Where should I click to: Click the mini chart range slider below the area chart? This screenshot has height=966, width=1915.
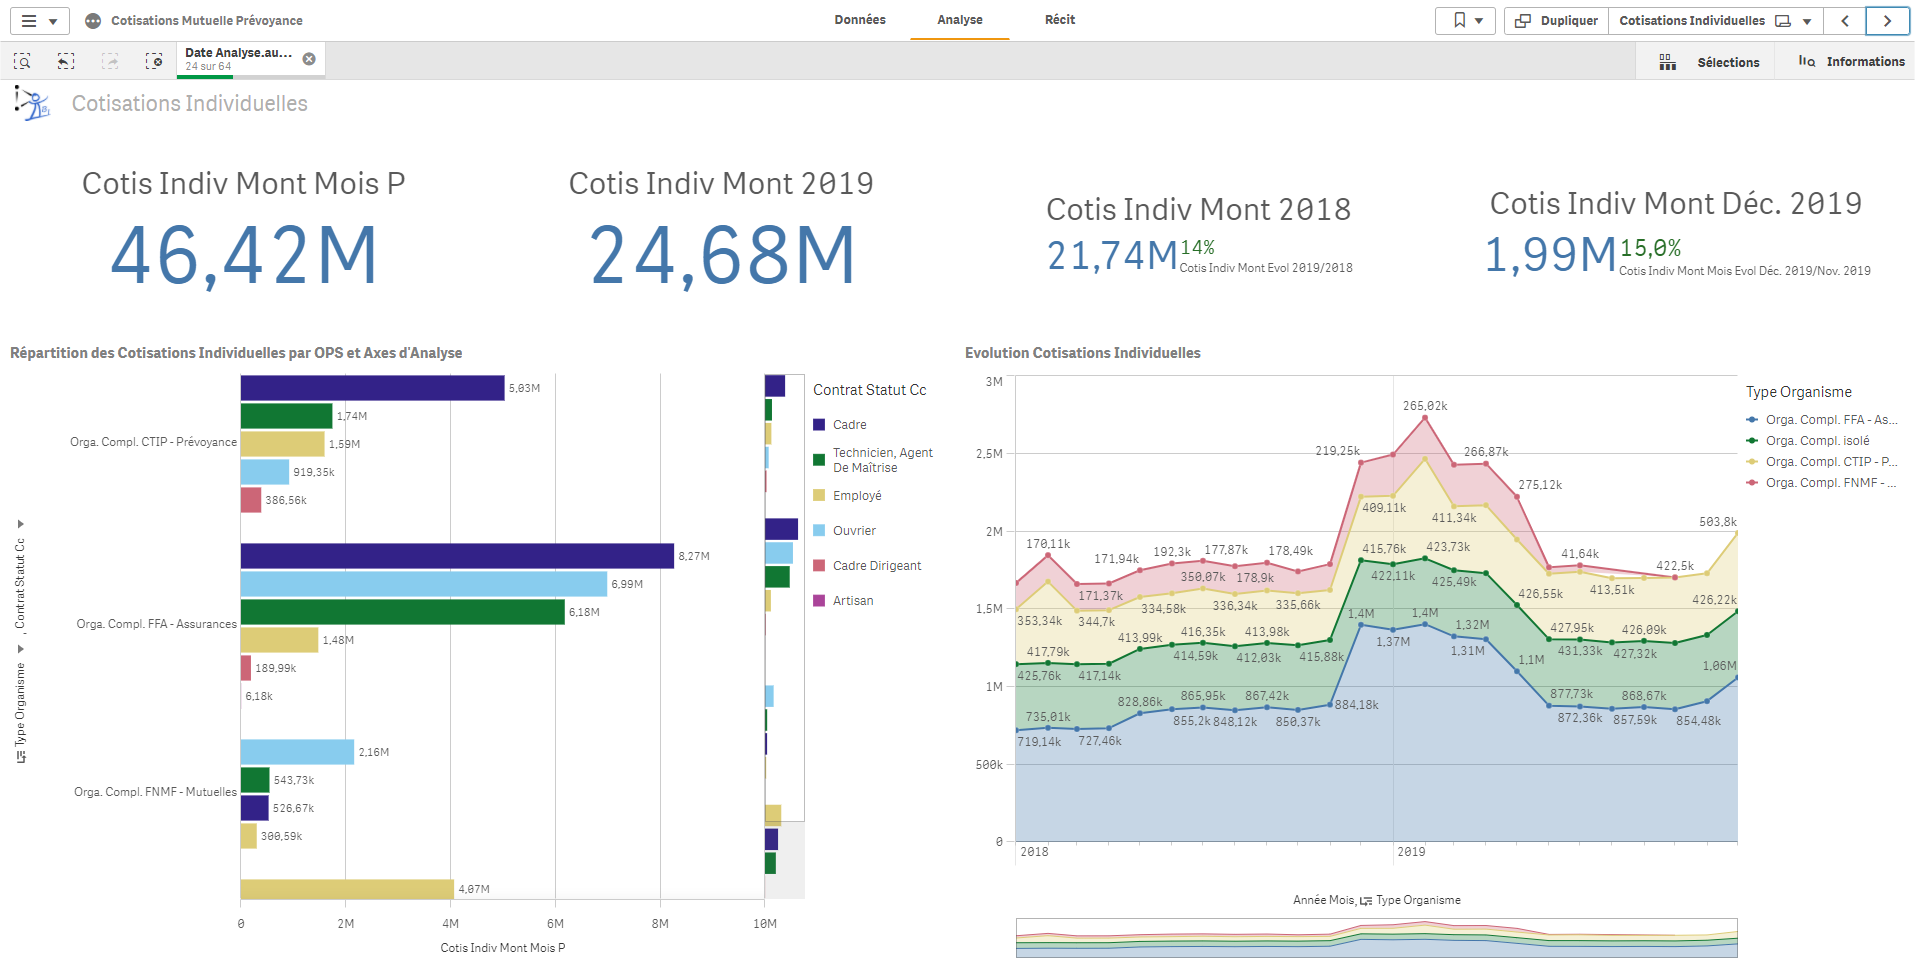coord(1376,938)
